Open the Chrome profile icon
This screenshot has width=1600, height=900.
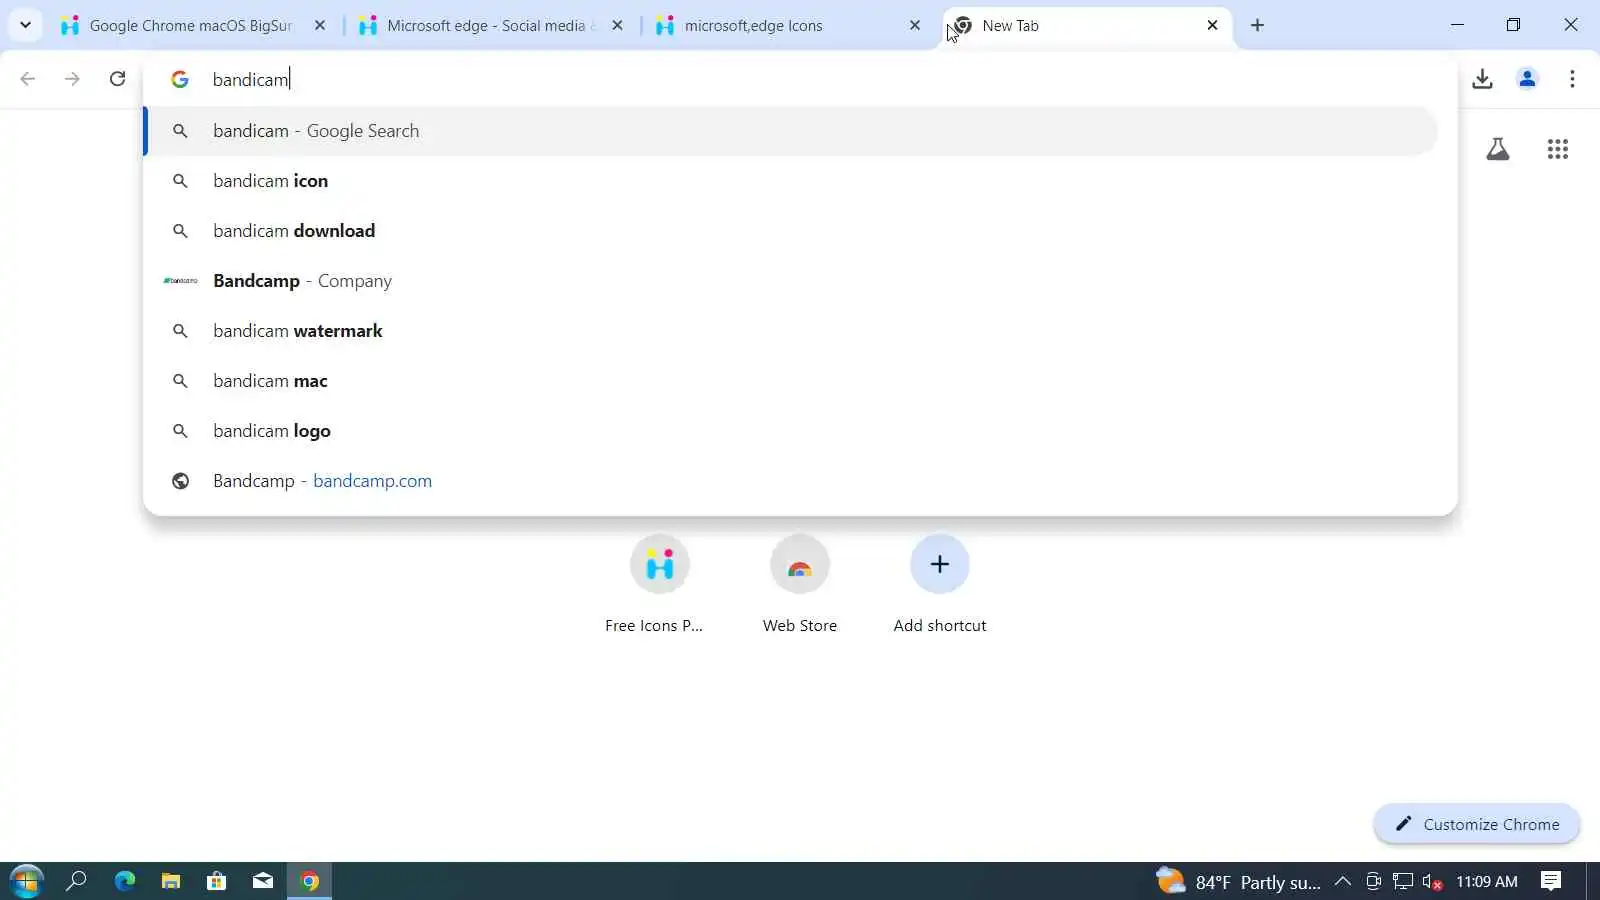1527,79
